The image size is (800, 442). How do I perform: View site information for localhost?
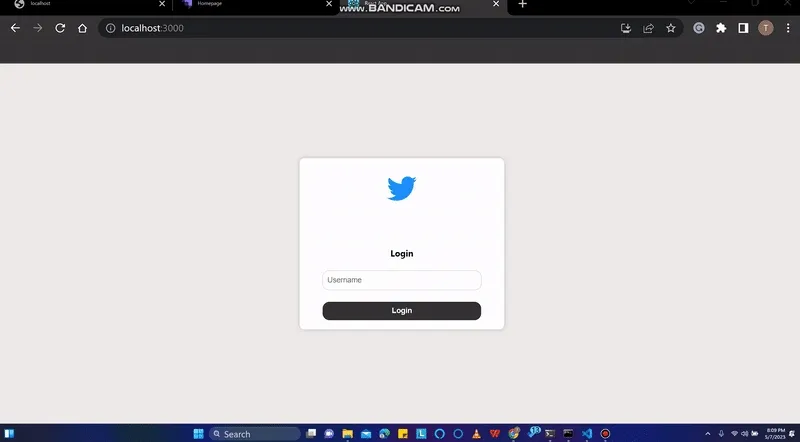[x=110, y=28]
